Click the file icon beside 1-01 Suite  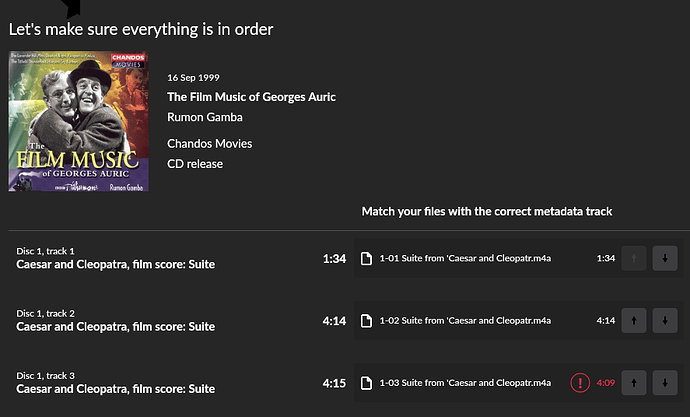(x=367, y=258)
